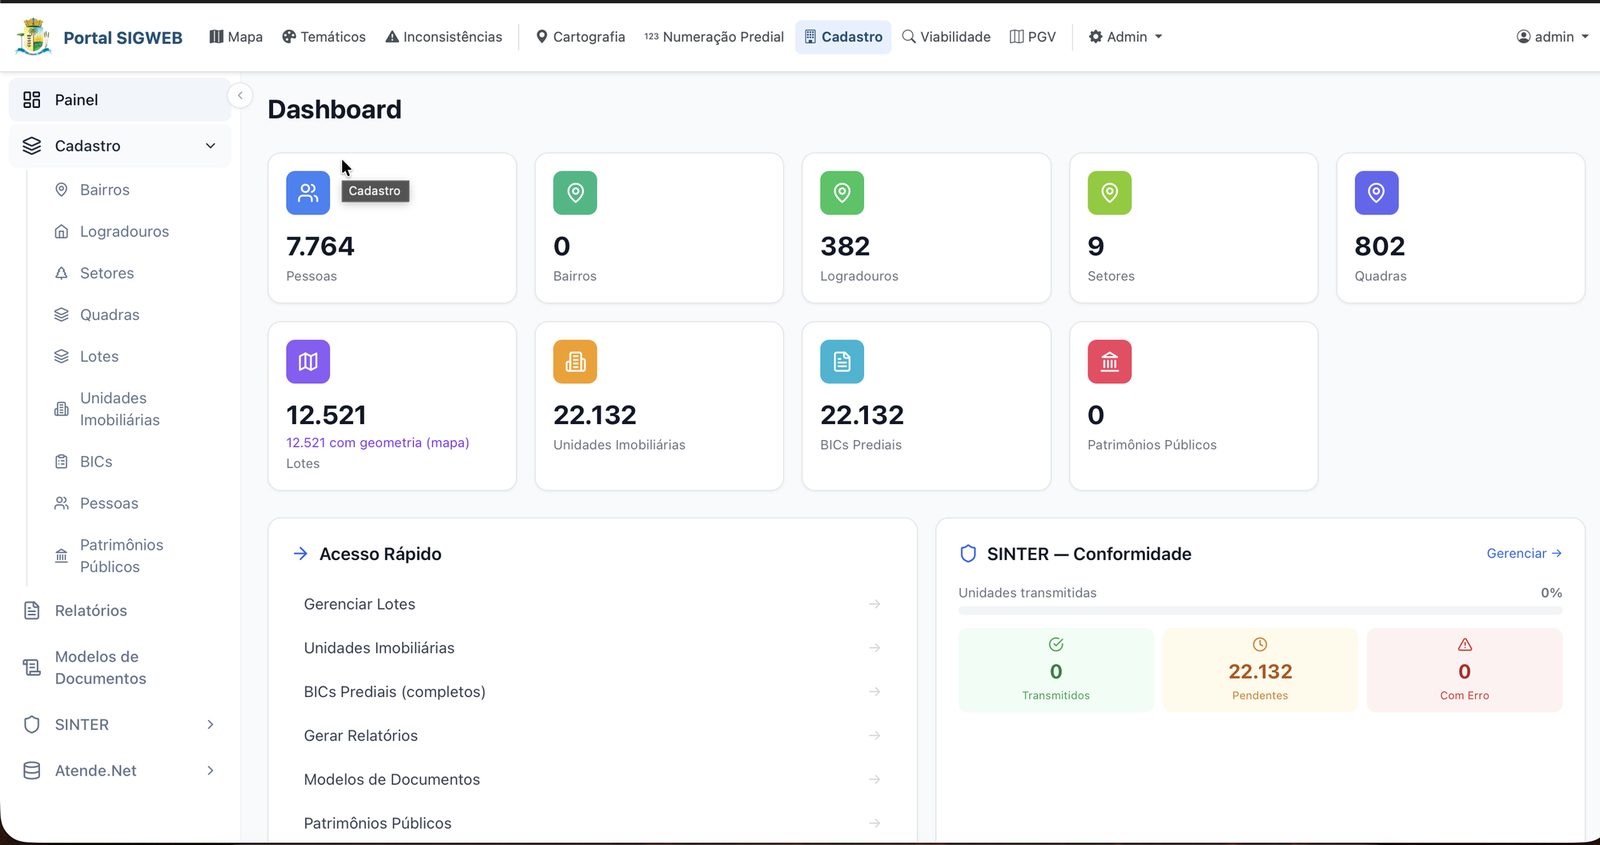1600x845 pixels.
Task: Click the 7.764 Pessoas count
Action: [x=320, y=247]
